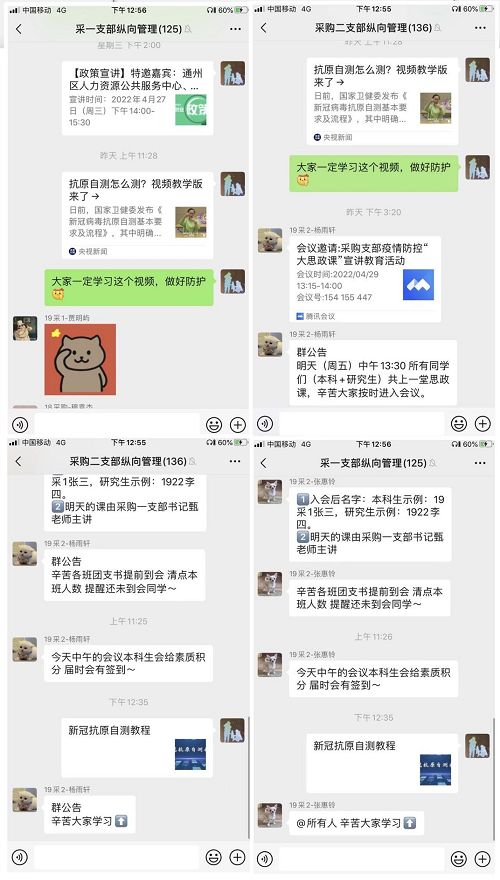Open the 【政策宣讲】特邀嘉宾 article card

137,98
